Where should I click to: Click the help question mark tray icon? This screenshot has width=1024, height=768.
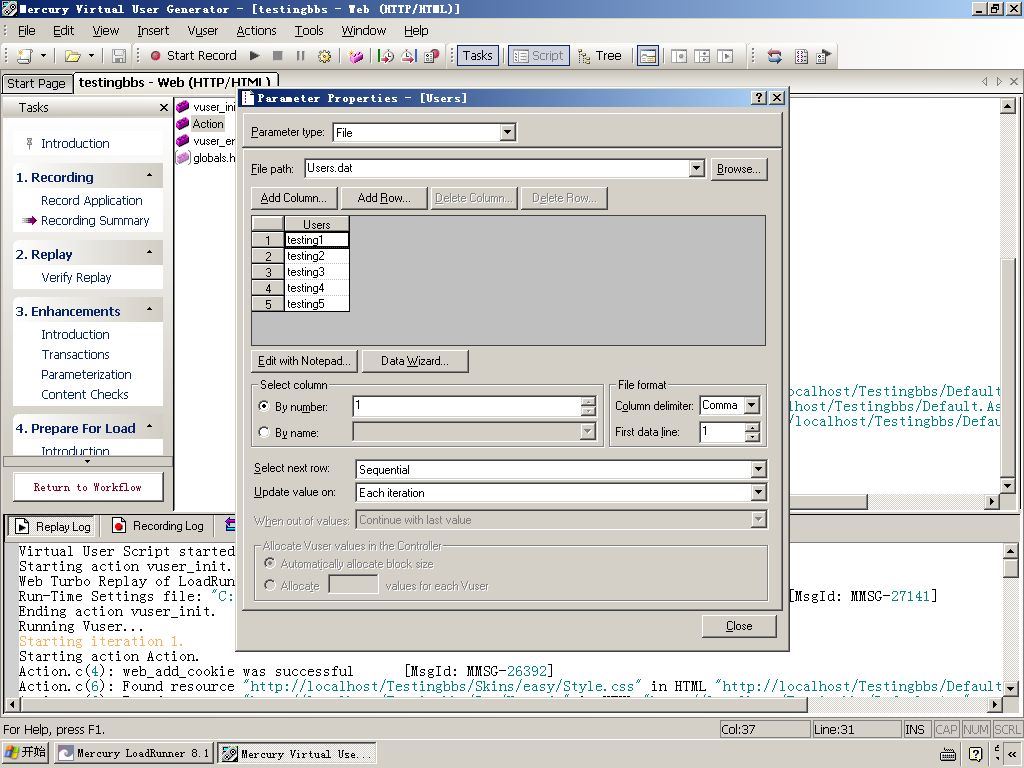[x=976, y=754]
